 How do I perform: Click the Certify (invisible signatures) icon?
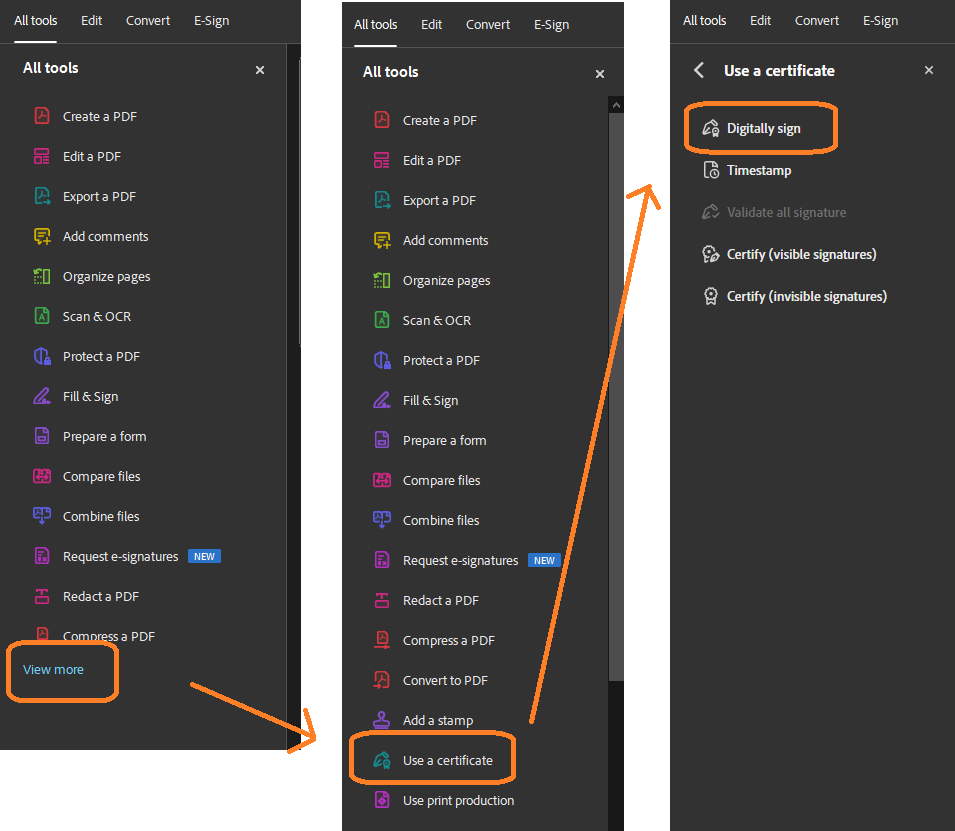pos(711,296)
